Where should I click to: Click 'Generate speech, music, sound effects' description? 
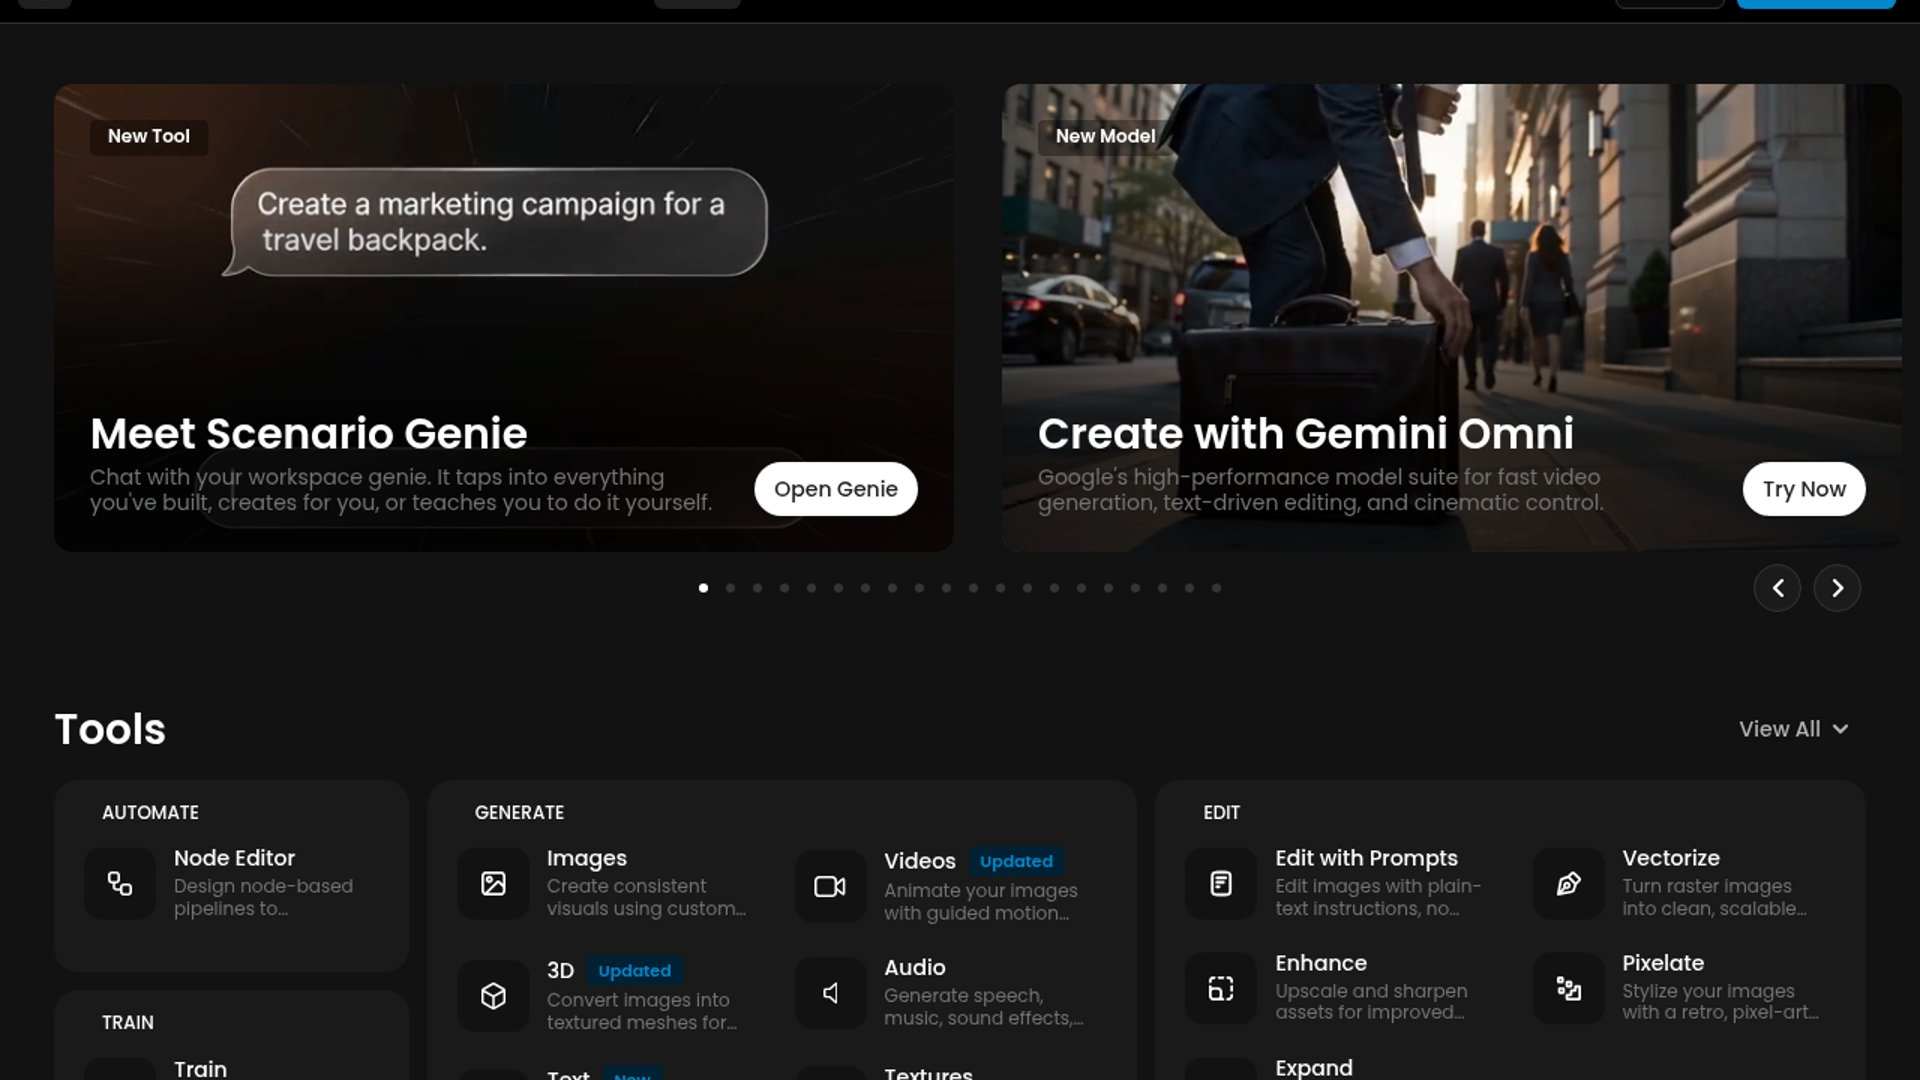(x=983, y=1007)
